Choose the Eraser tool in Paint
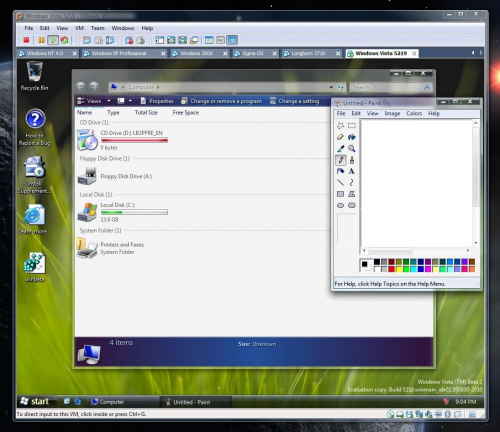 pos(340,137)
